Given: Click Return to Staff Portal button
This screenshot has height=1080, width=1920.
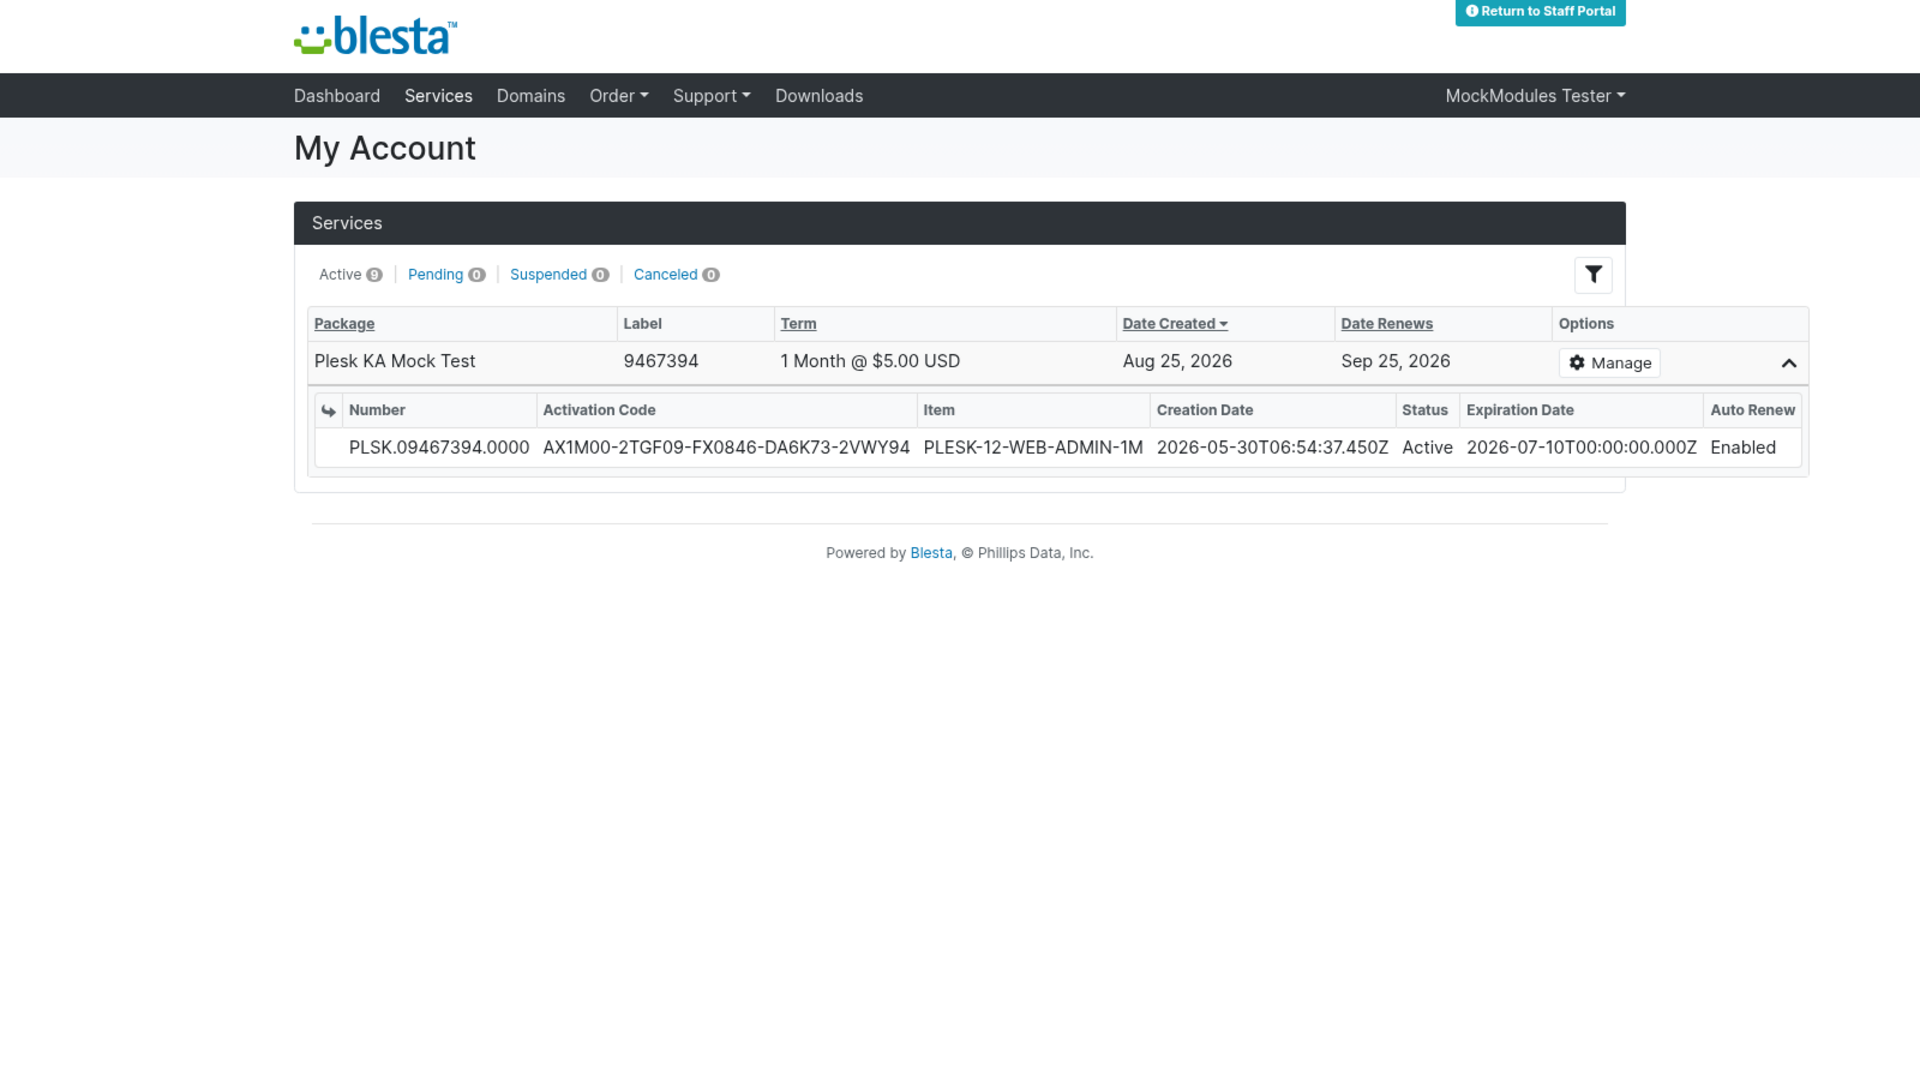Looking at the screenshot, I should pyautogui.click(x=1540, y=12).
